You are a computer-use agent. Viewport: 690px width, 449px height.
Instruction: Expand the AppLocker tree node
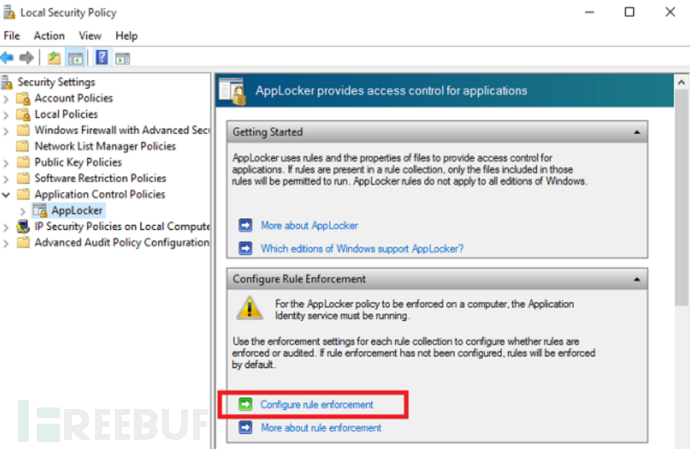pos(23,210)
